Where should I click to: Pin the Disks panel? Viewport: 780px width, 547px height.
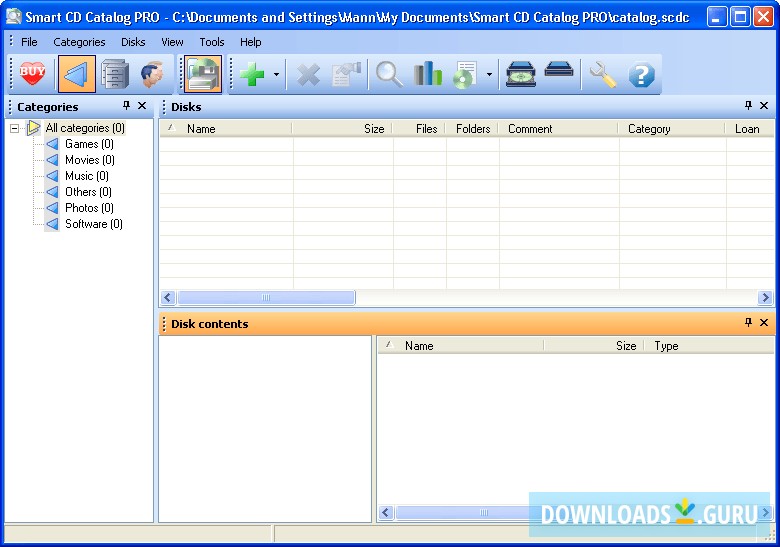pos(748,105)
